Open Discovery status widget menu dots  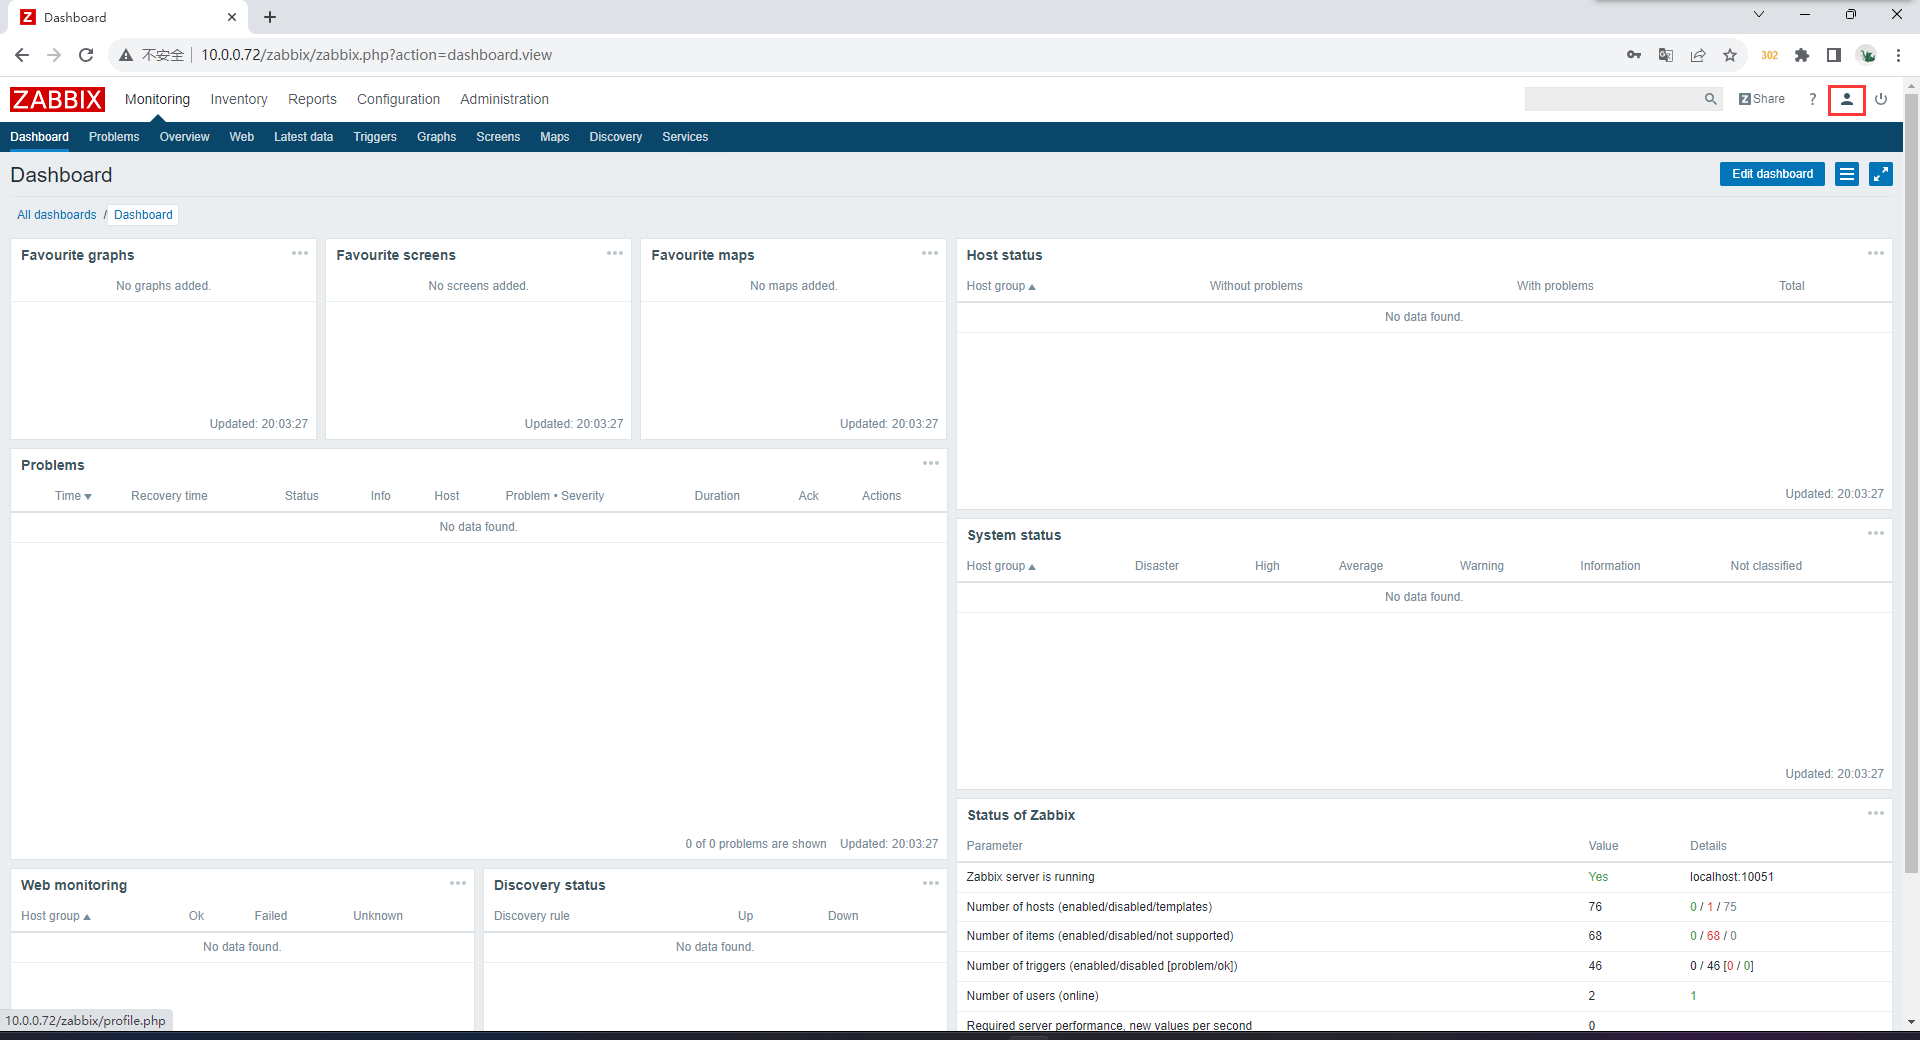[x=931, y=884]
